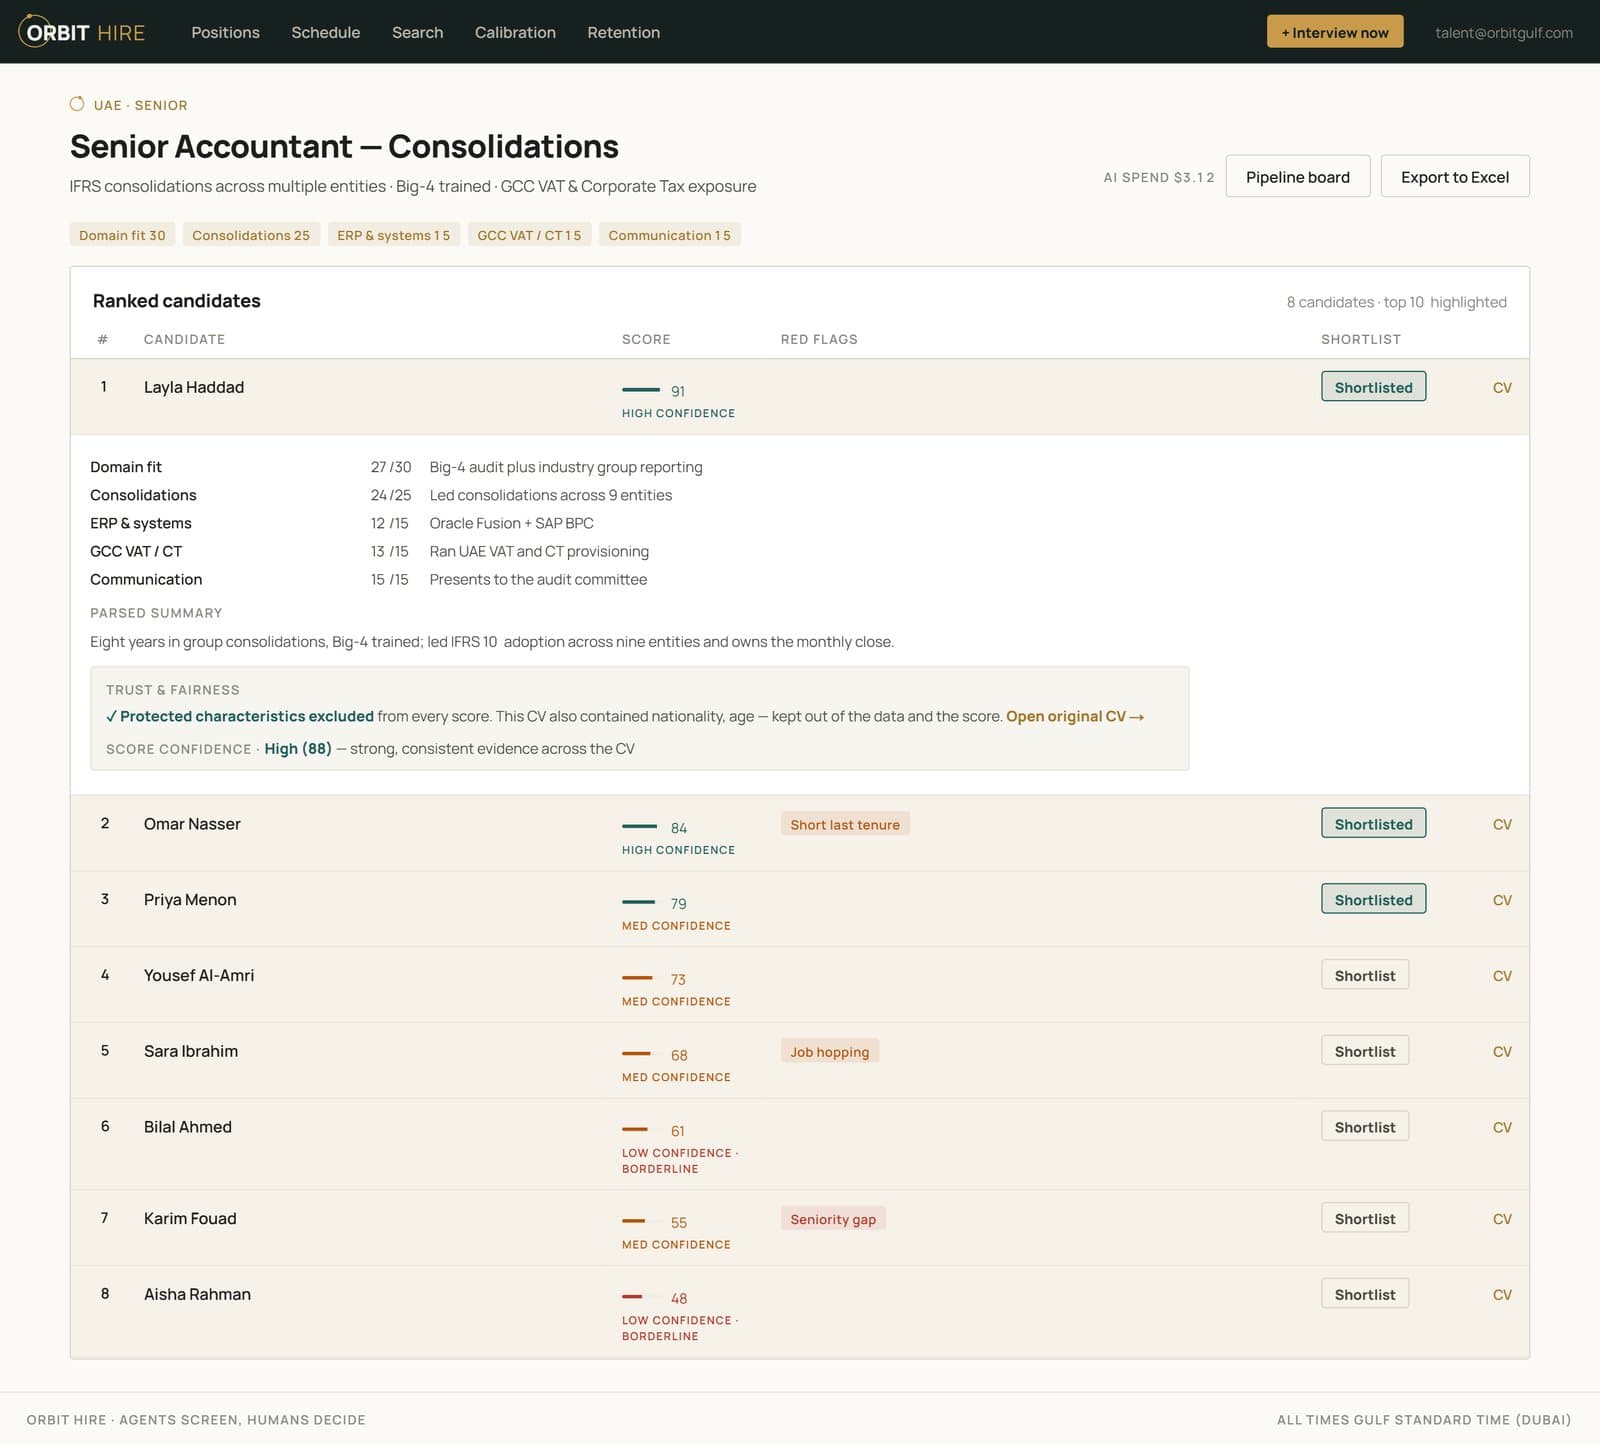Select the Domain fit 30 criterion chip
Screen dimensions: 1600x1444
click(122, 235)
